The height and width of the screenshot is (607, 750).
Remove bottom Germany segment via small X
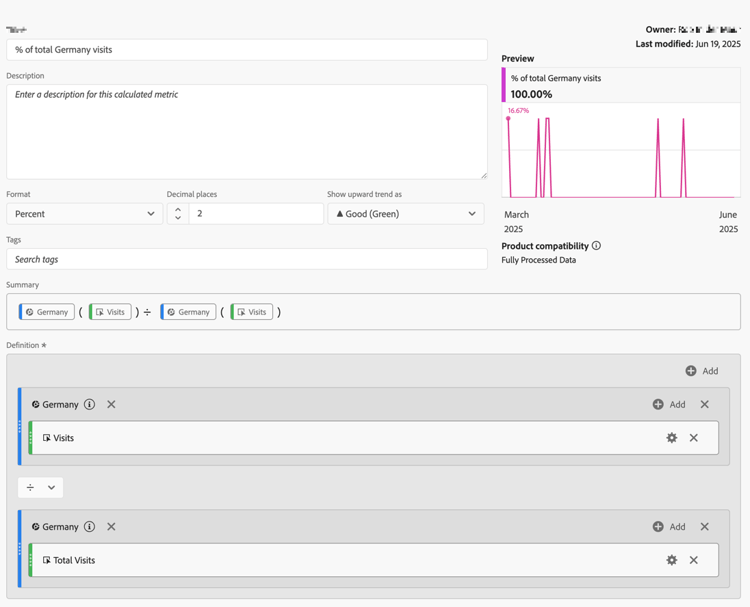point(111,527)
